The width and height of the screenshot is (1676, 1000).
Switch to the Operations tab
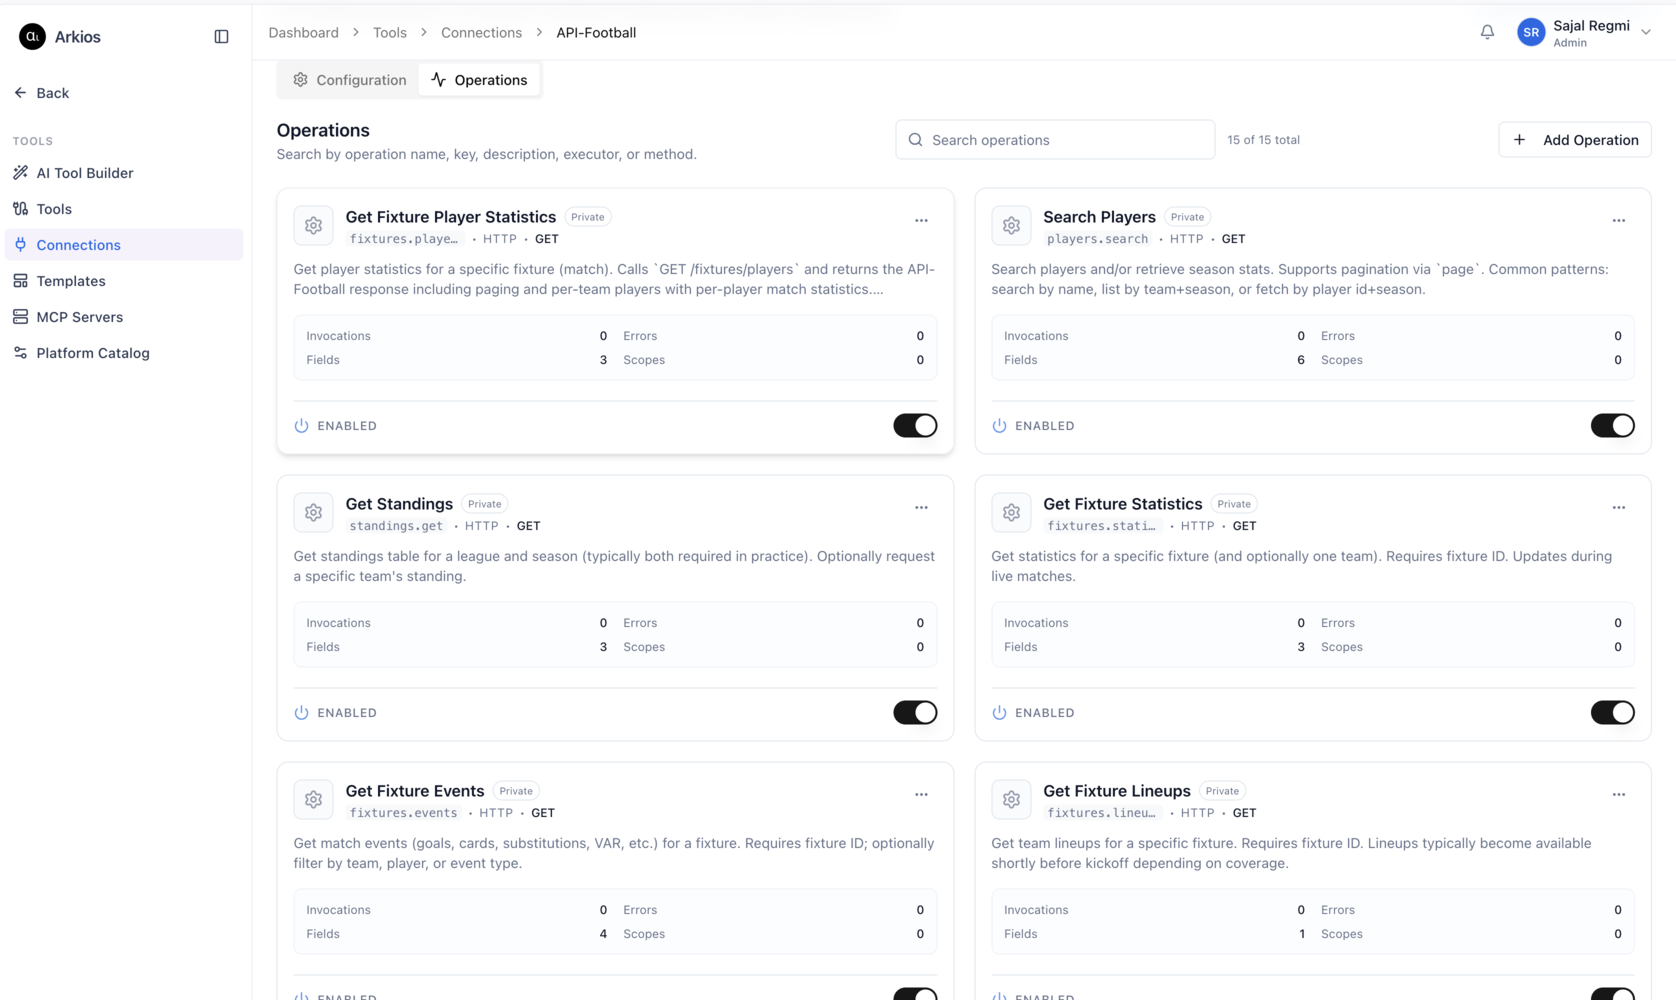click(x=479, y=80)
